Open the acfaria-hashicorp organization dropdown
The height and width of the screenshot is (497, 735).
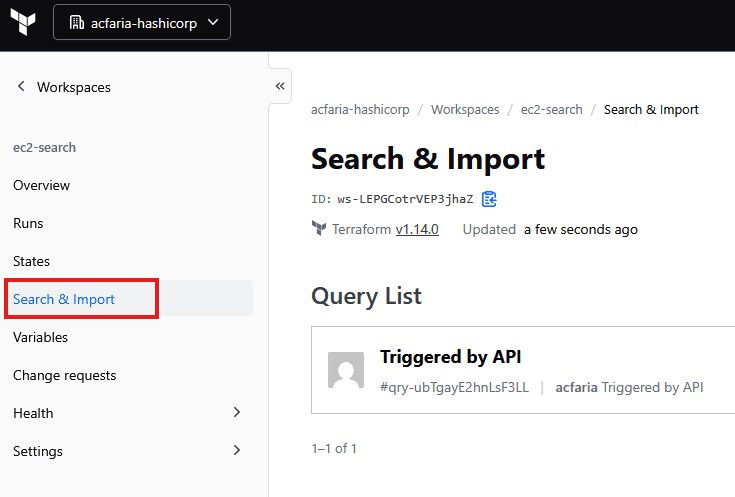(x=142, y=22)
